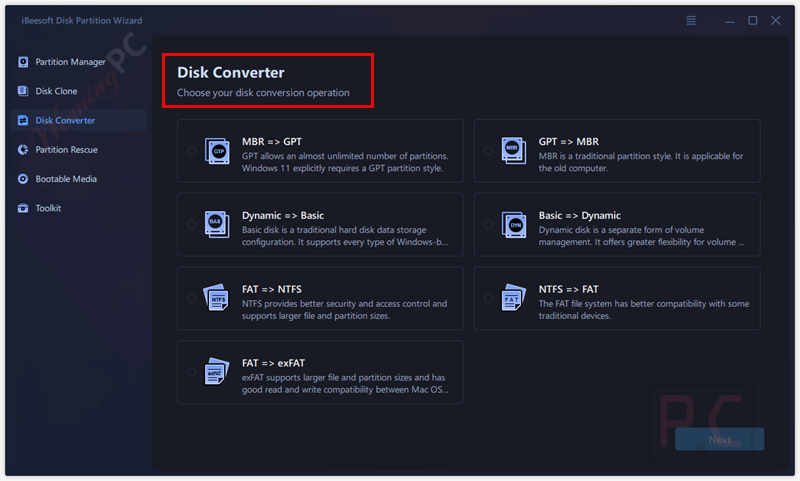Image resolution: width=800 pixels, height=481 pixels.
Task: Maximize the iBeesoft window
Action: point(753,20)
